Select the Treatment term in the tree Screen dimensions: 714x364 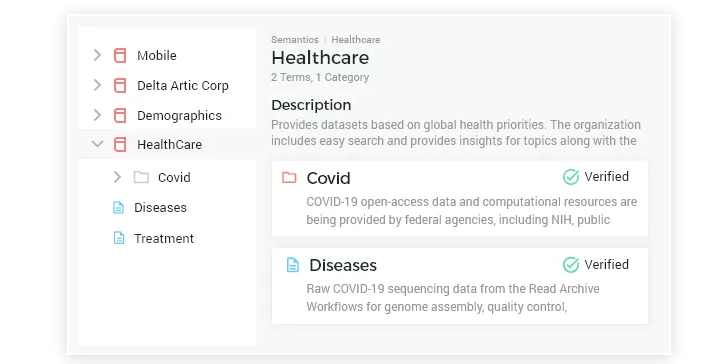pos(164,238)
